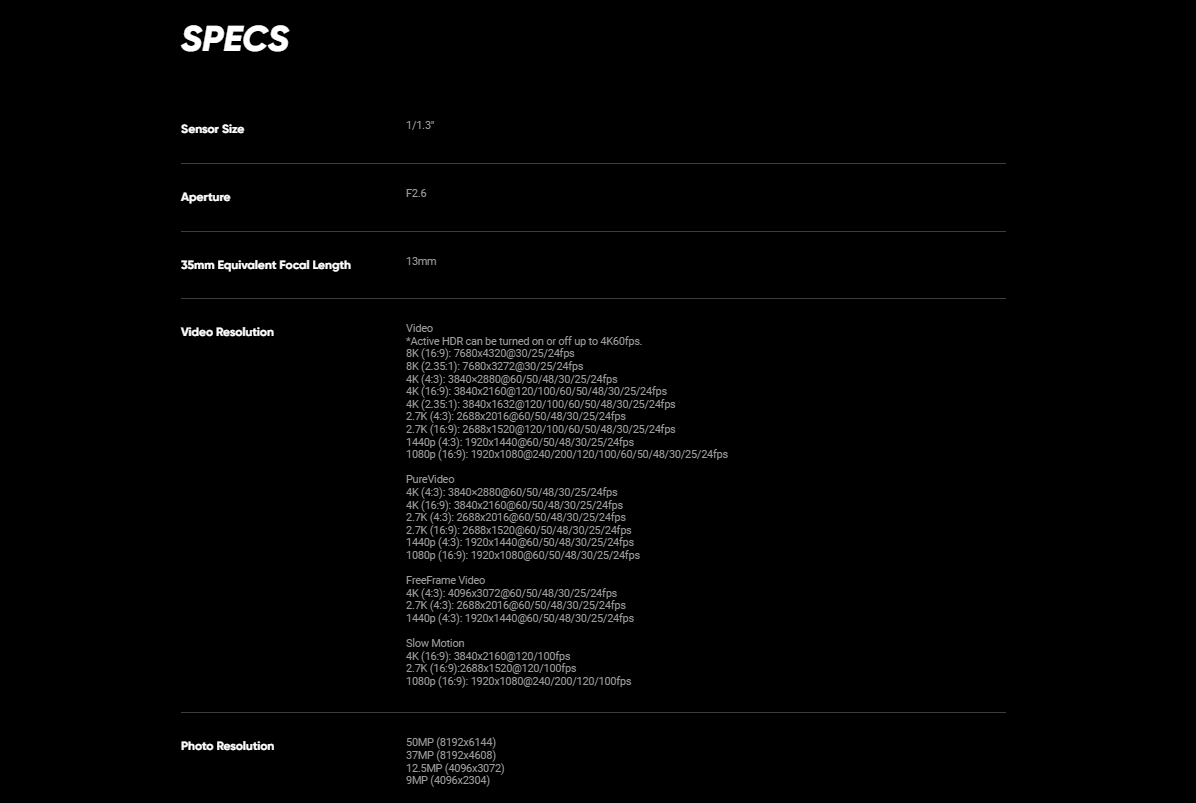This screenshot has width=1196, height=803.
Task: Click the 13mm focal length value
Action: pos(421,261)
